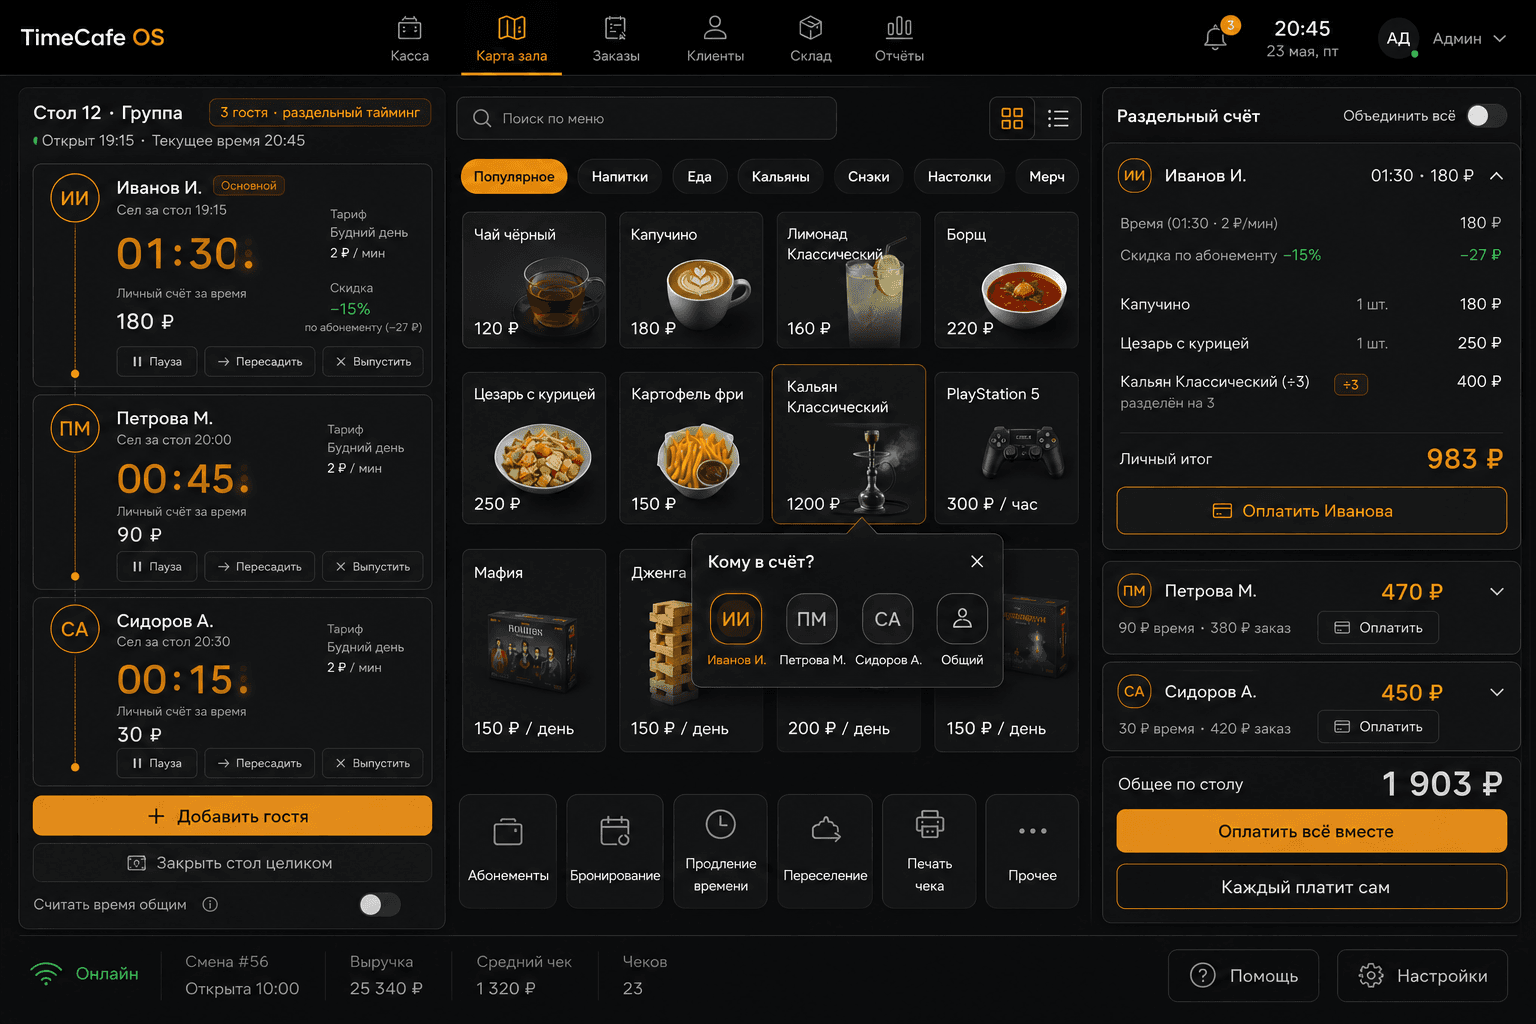Expand Петрова М. bill details

tap(1497, 592)
